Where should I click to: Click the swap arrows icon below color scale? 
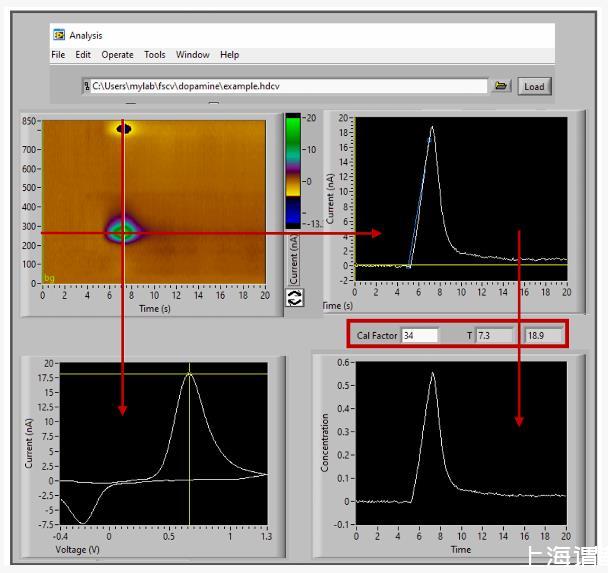295,298
